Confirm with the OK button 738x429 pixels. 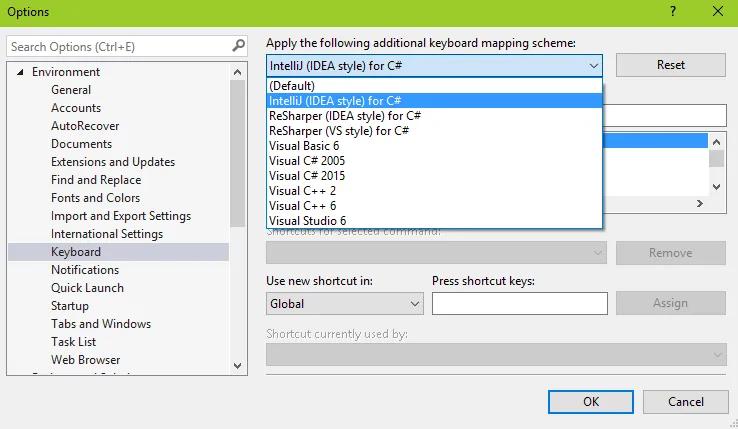point(591,402)
